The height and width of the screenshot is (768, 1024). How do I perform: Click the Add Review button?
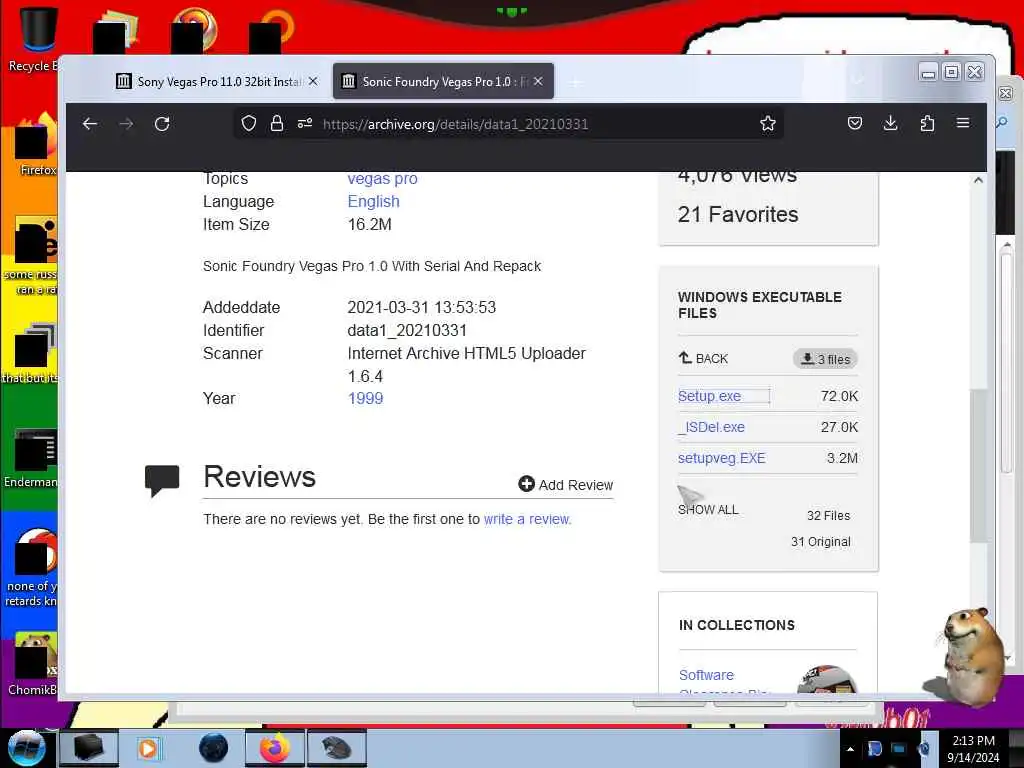[x=566, y=485]
